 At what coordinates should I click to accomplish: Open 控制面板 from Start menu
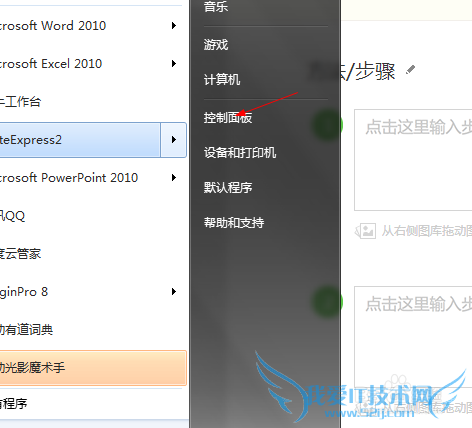[228, 118]
